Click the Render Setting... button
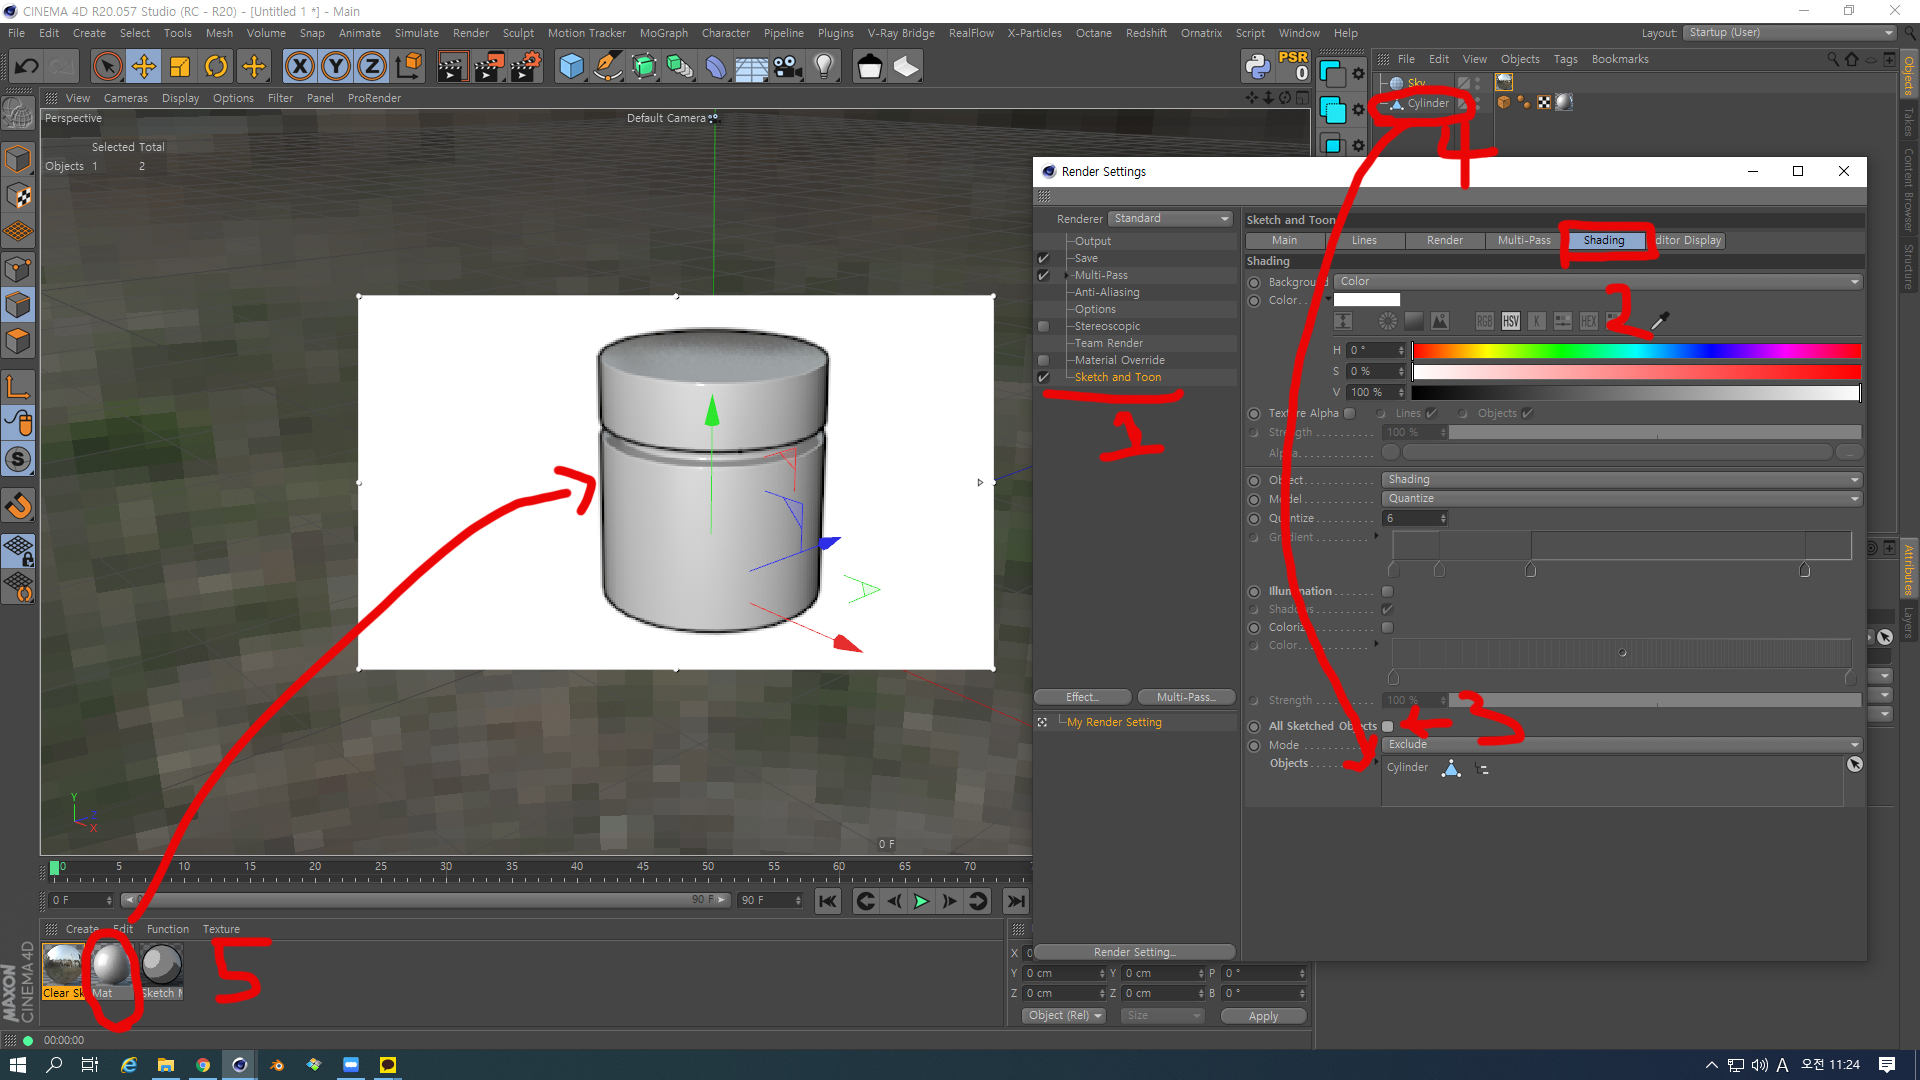Viewport: 1920px width, 1080px height. pos(1134,952)
